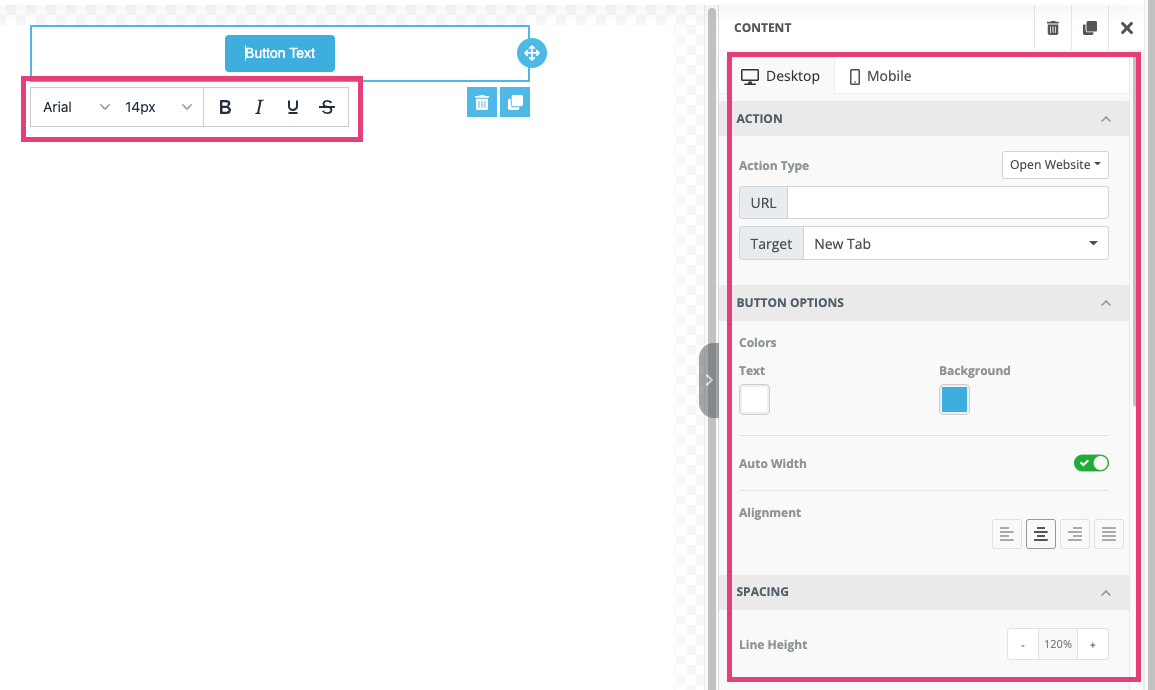Select right alignment for the button
1155x690 pixels.
click(x=1075, y=534)
